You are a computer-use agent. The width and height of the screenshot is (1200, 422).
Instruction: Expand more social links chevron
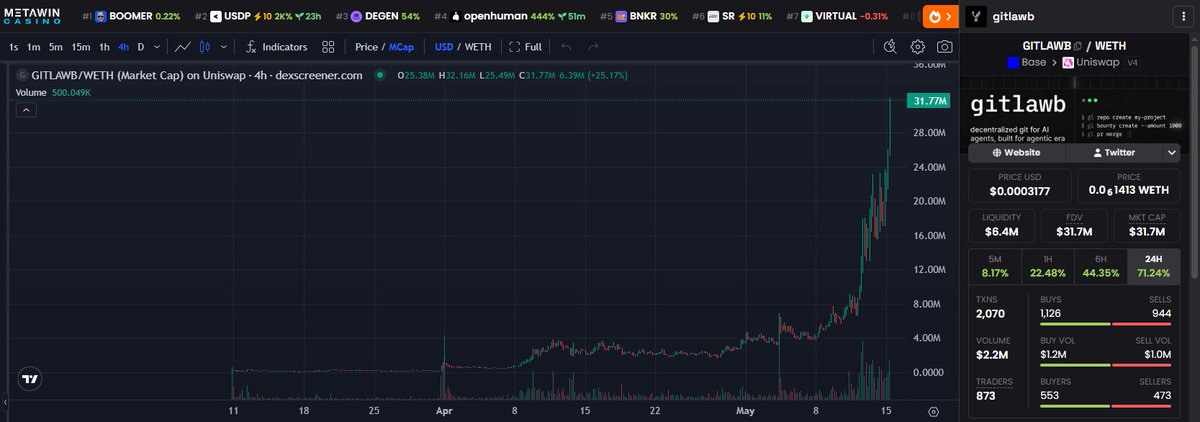pyautogui.click(x=1172, y=153)
